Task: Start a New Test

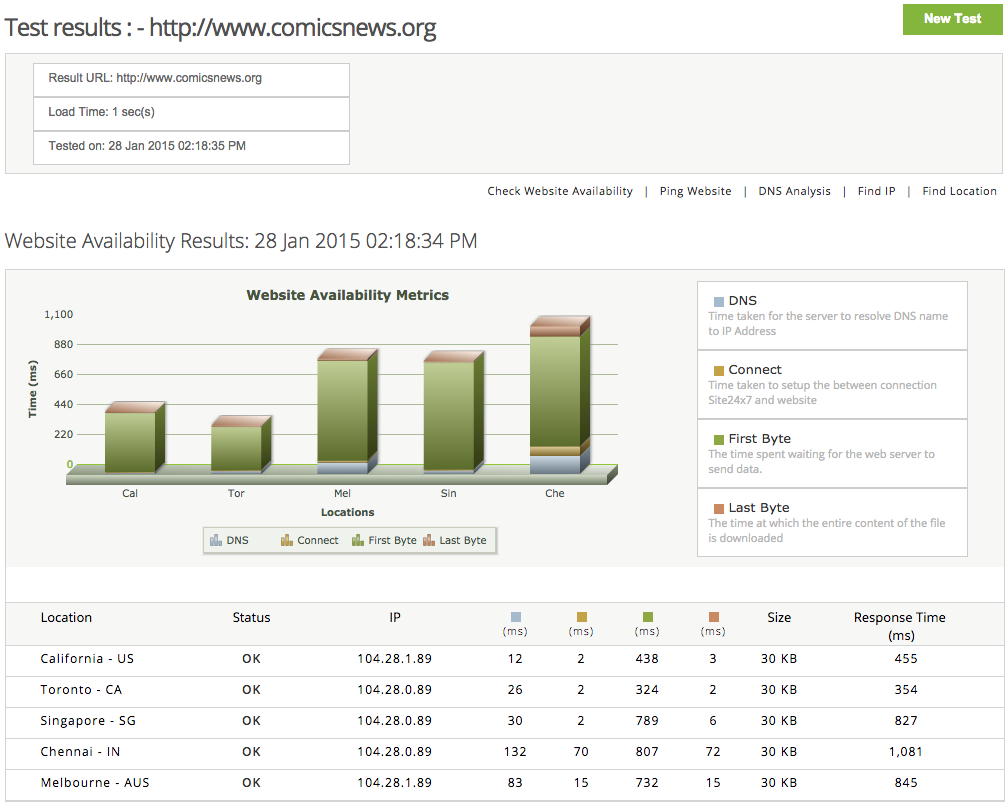Action: (952, 19)
